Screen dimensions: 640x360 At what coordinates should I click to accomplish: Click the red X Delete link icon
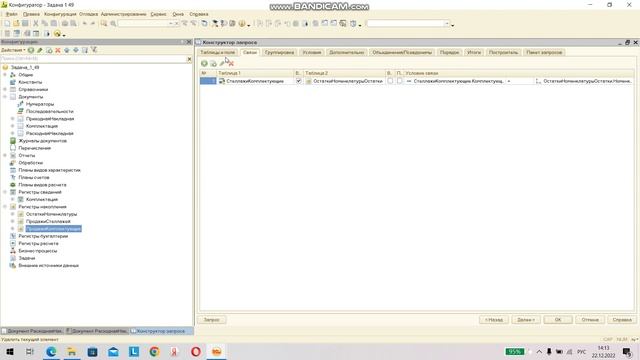pos(231,63)
